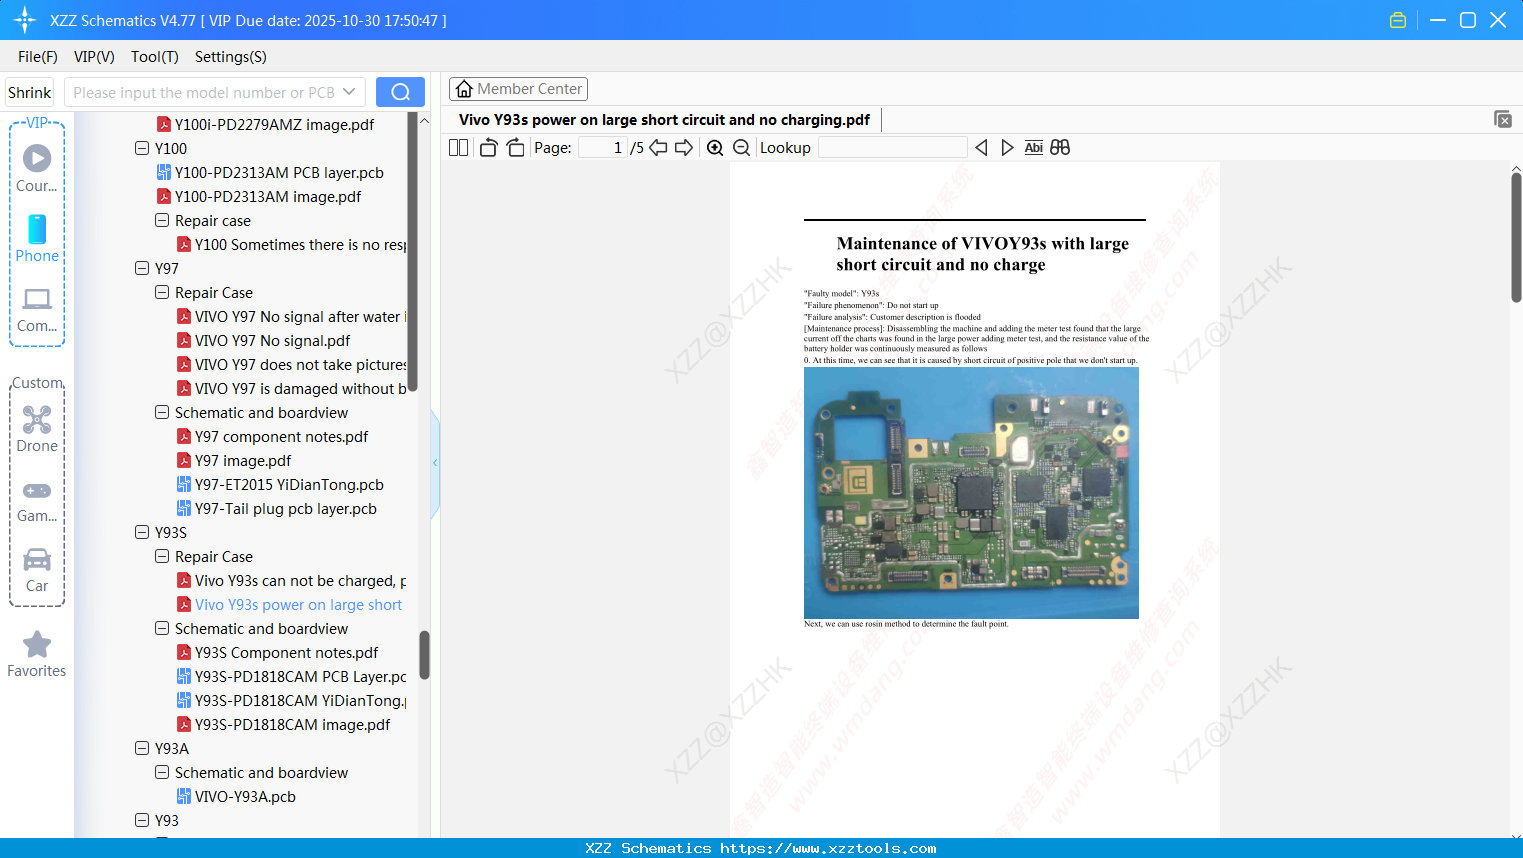Collapse the Y93S tree node
The image size is (1523, 858).
click(x=142, y=532)
